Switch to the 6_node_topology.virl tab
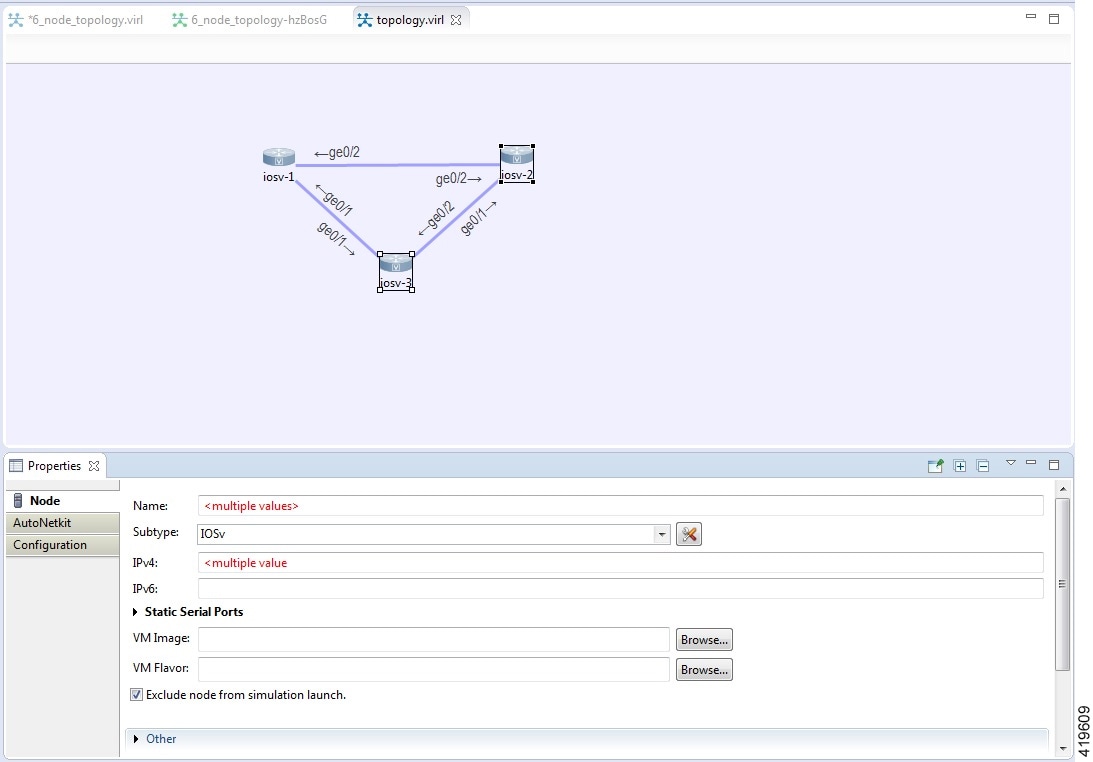The image size is (1093, 762). tap(77, 20)
